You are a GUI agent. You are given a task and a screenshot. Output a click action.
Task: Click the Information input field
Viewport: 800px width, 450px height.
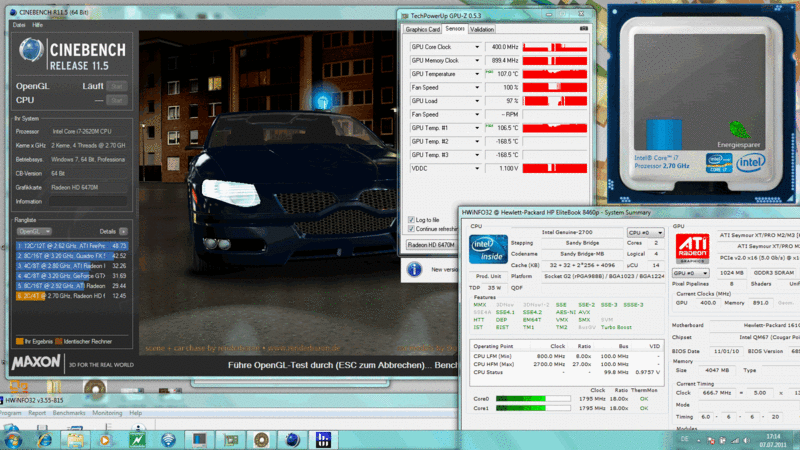(90, 200)
